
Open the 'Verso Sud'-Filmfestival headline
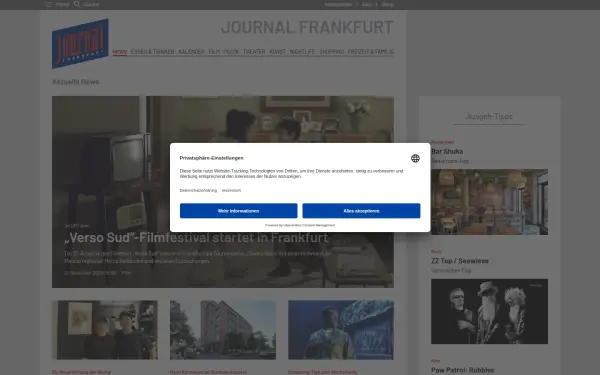pos(196,238)
